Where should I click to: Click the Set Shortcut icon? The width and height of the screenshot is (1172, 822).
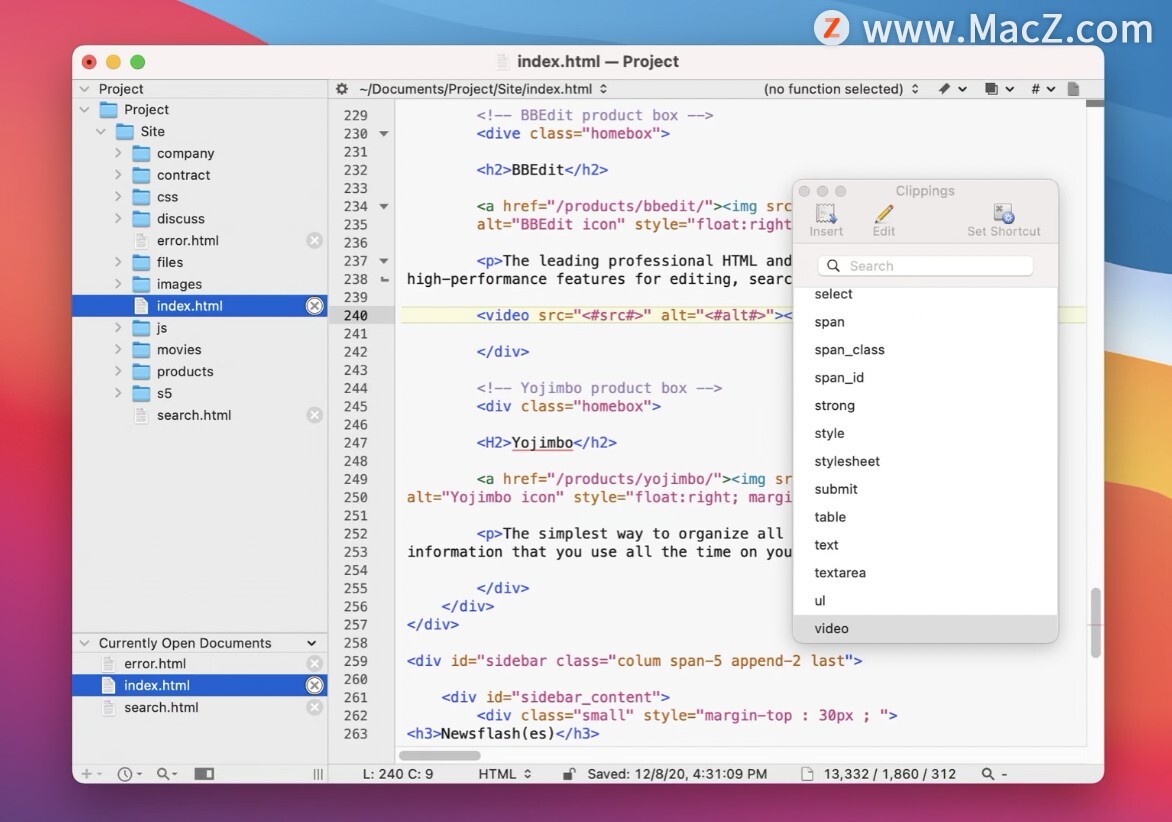tap(1003, 214)
